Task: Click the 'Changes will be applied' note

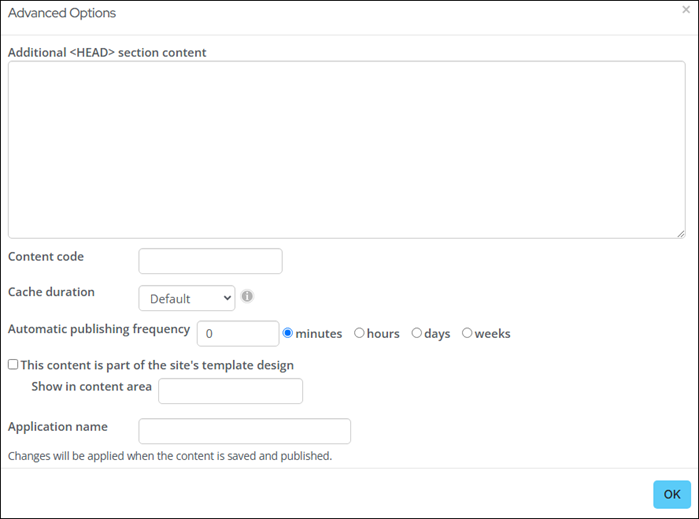Action: (170, 456)
